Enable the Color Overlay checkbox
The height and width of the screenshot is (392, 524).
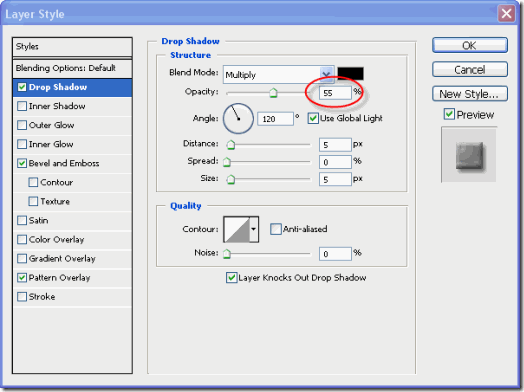click(22, 240)
